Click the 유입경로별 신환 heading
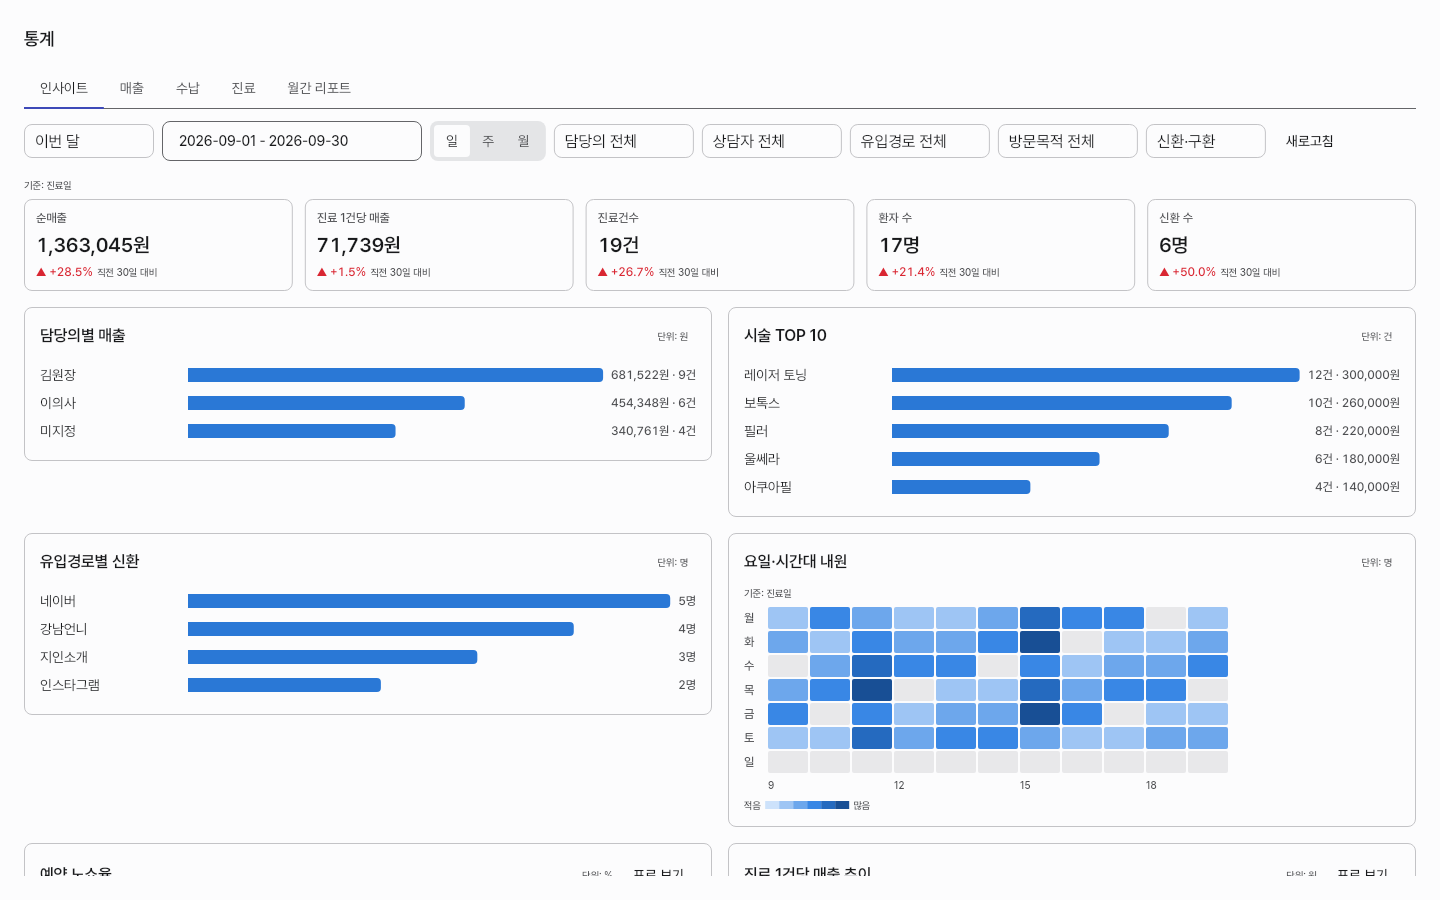Viewport: 1440px width, 900px height. pos(89,562)
